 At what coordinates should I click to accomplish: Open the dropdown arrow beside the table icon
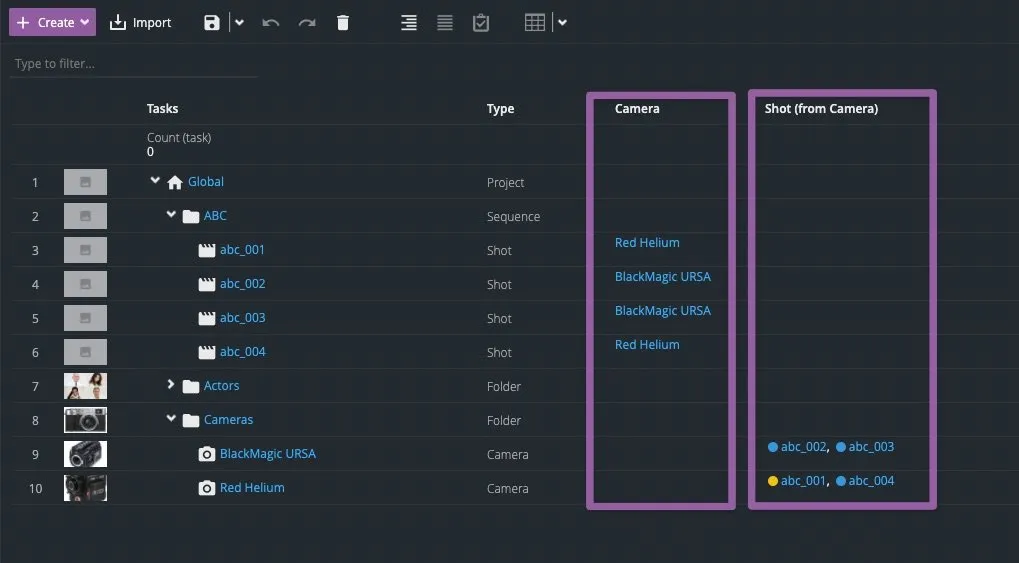[563, 22]
